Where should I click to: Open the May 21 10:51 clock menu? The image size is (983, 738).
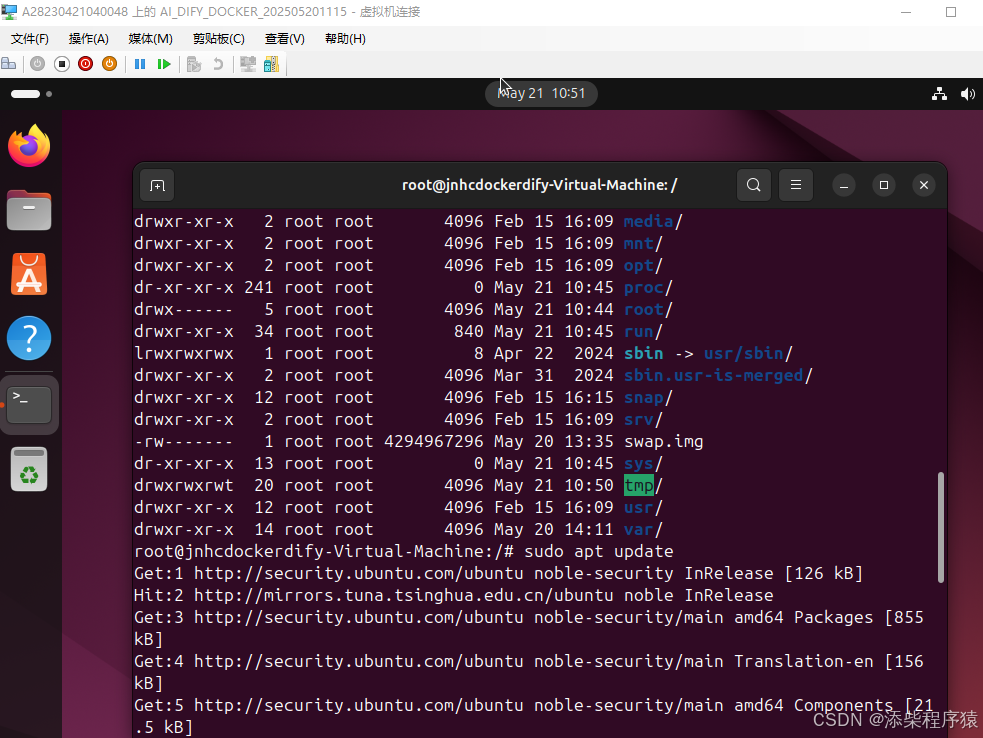click(x=541, y=93)
